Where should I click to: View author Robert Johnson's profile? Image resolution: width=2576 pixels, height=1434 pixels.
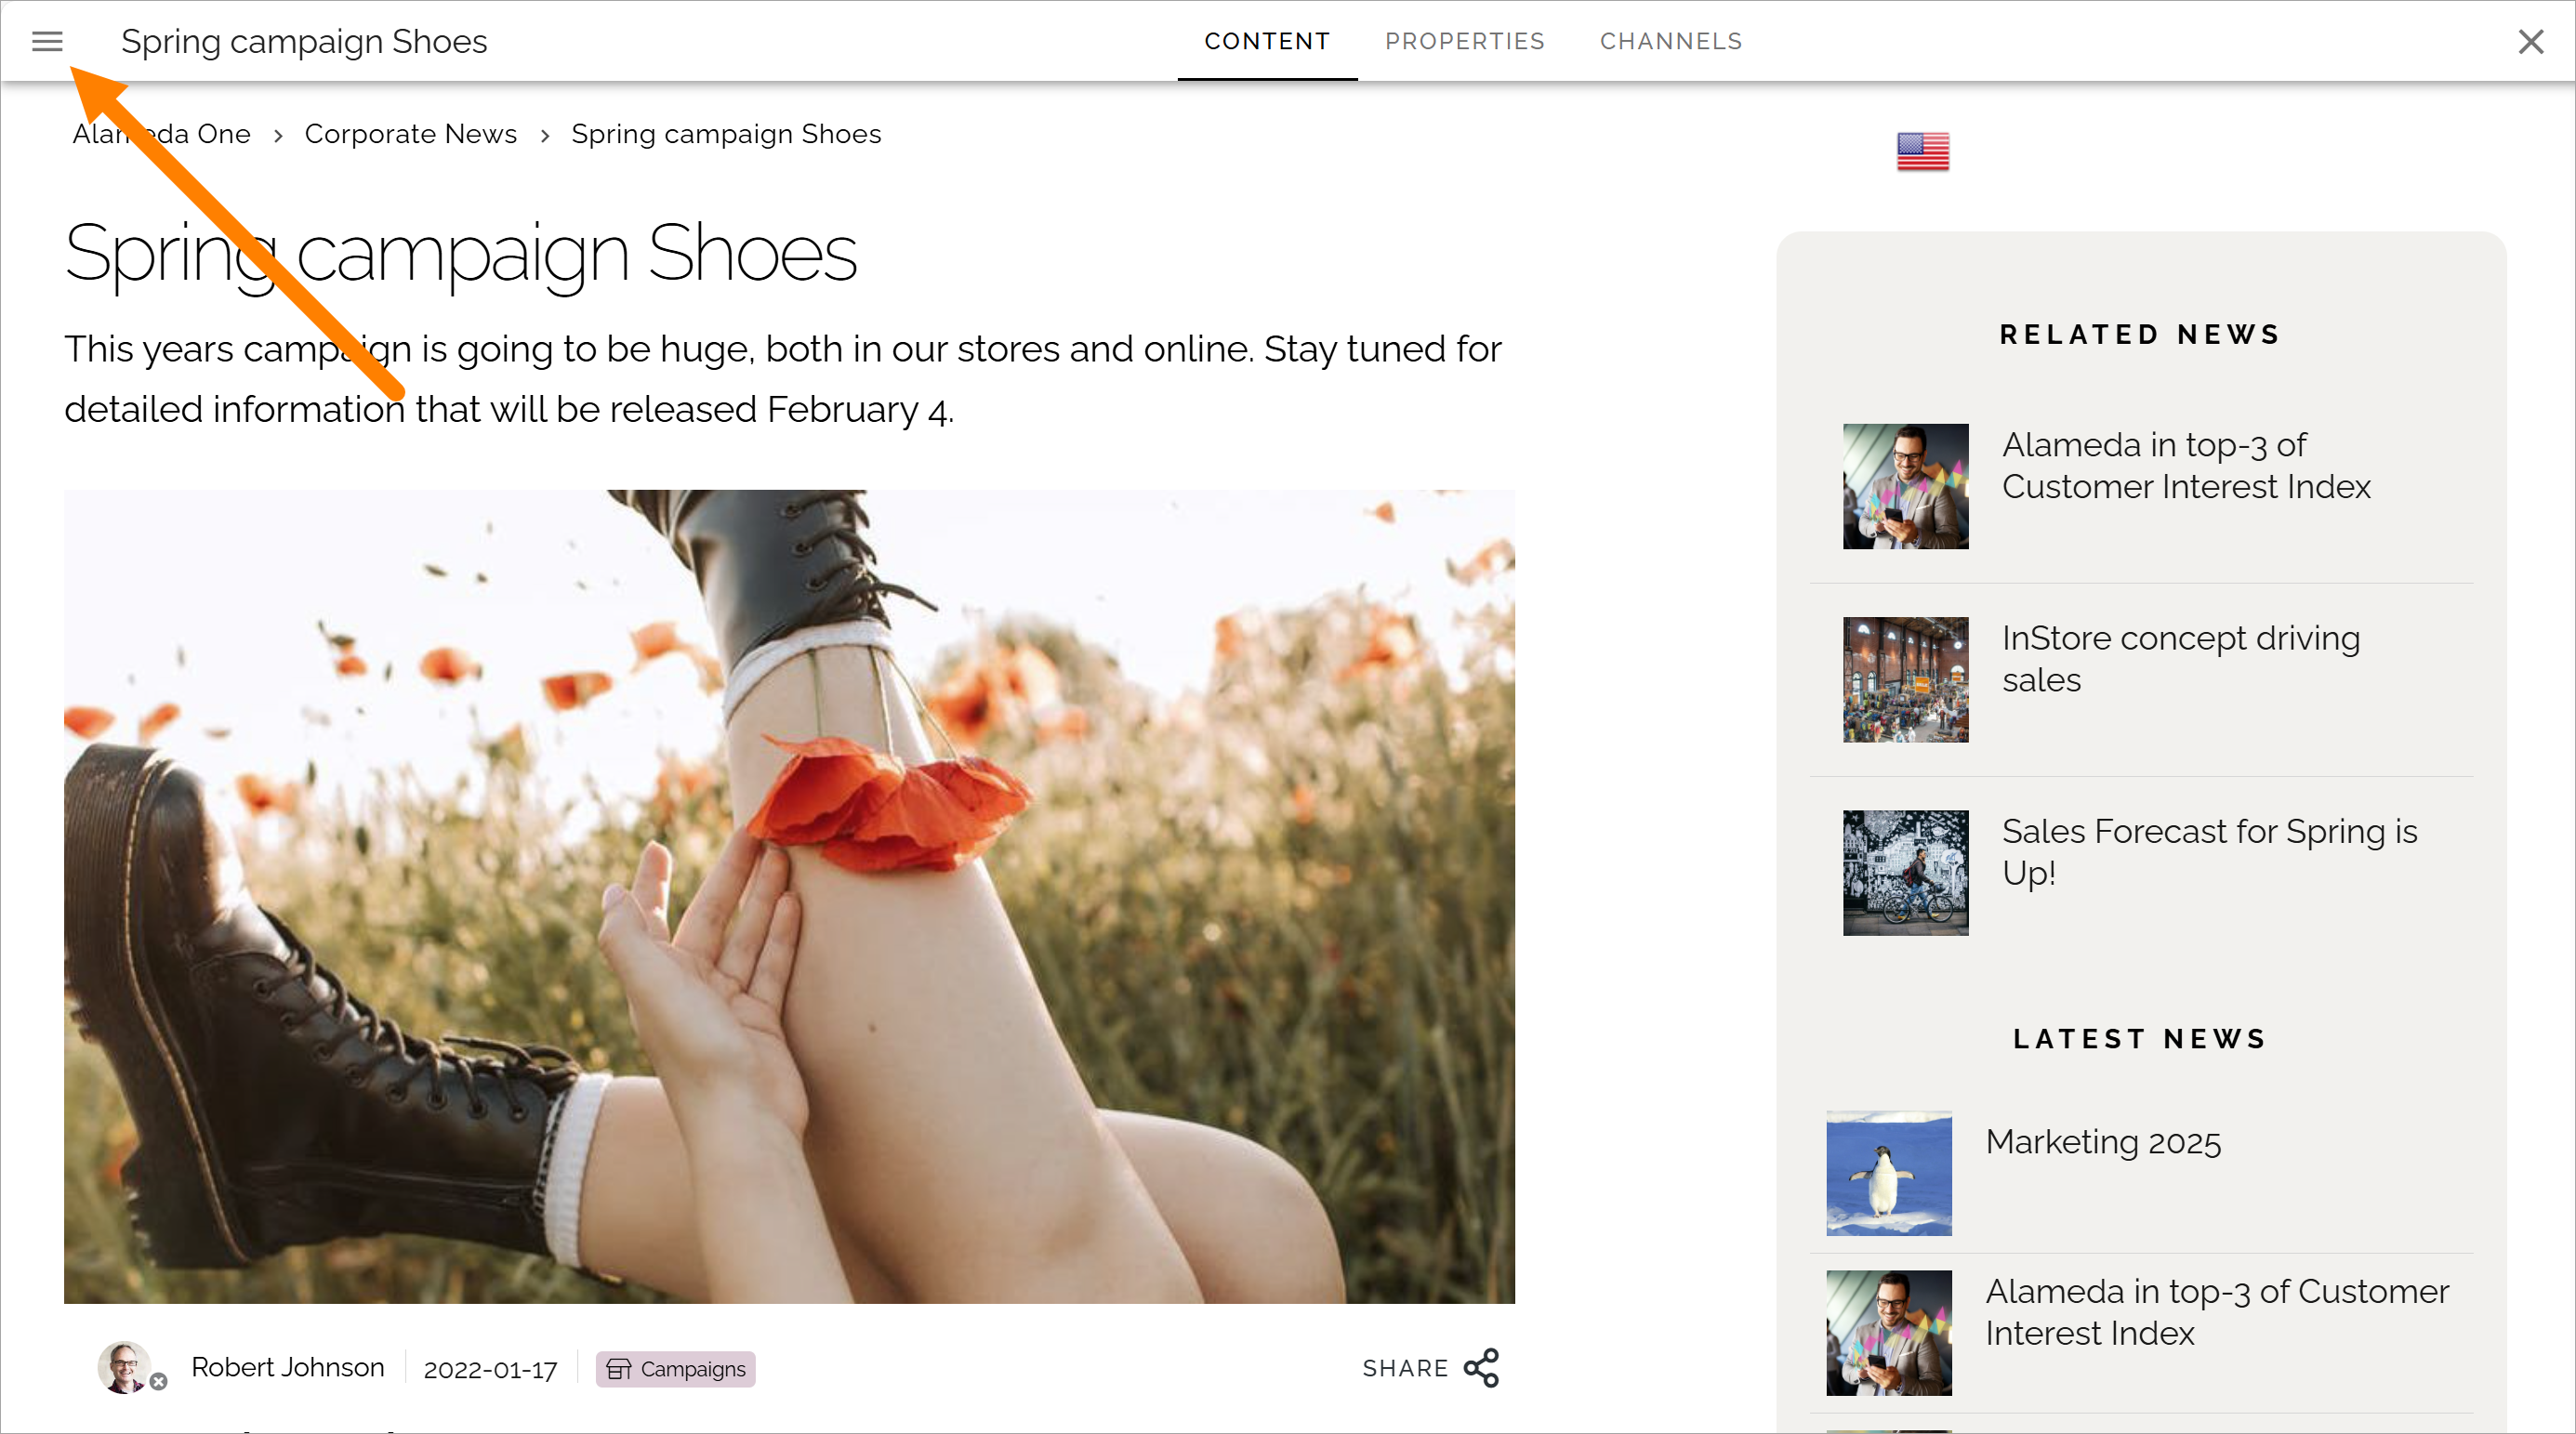pos(287,1367)
